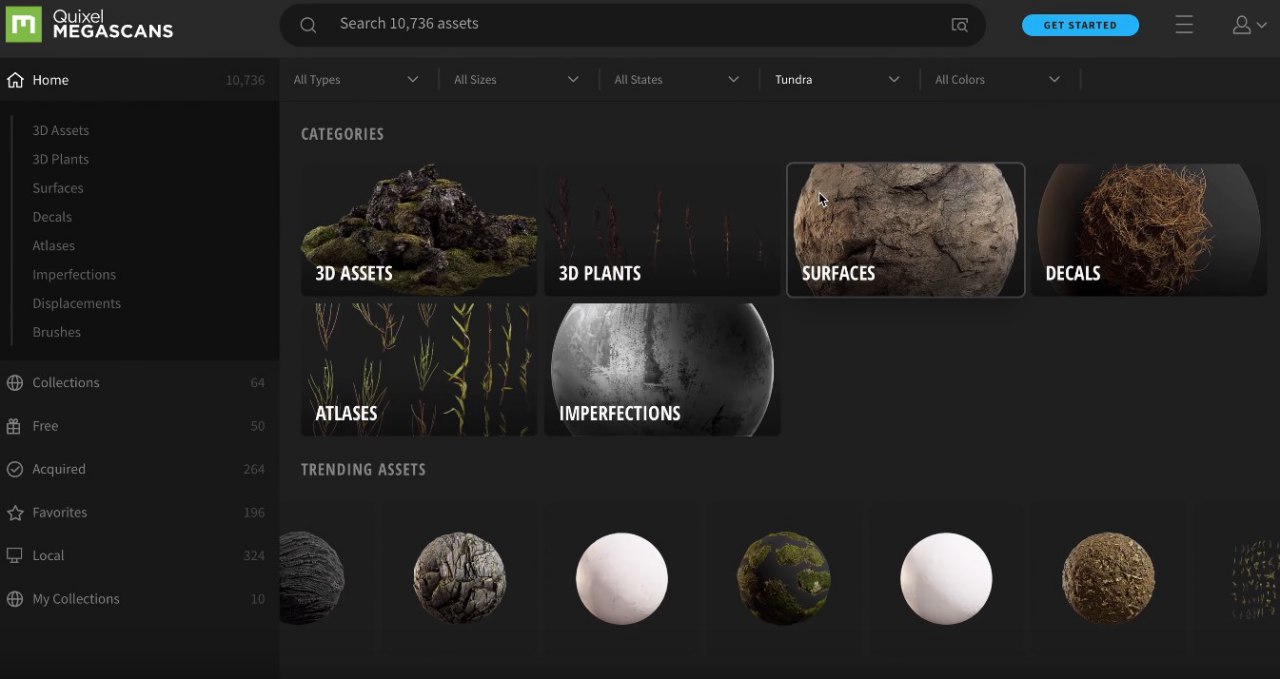This screenshot has height=679, width=1280.
Task: Open the Atlases category card
Action: tap(419, 370)
